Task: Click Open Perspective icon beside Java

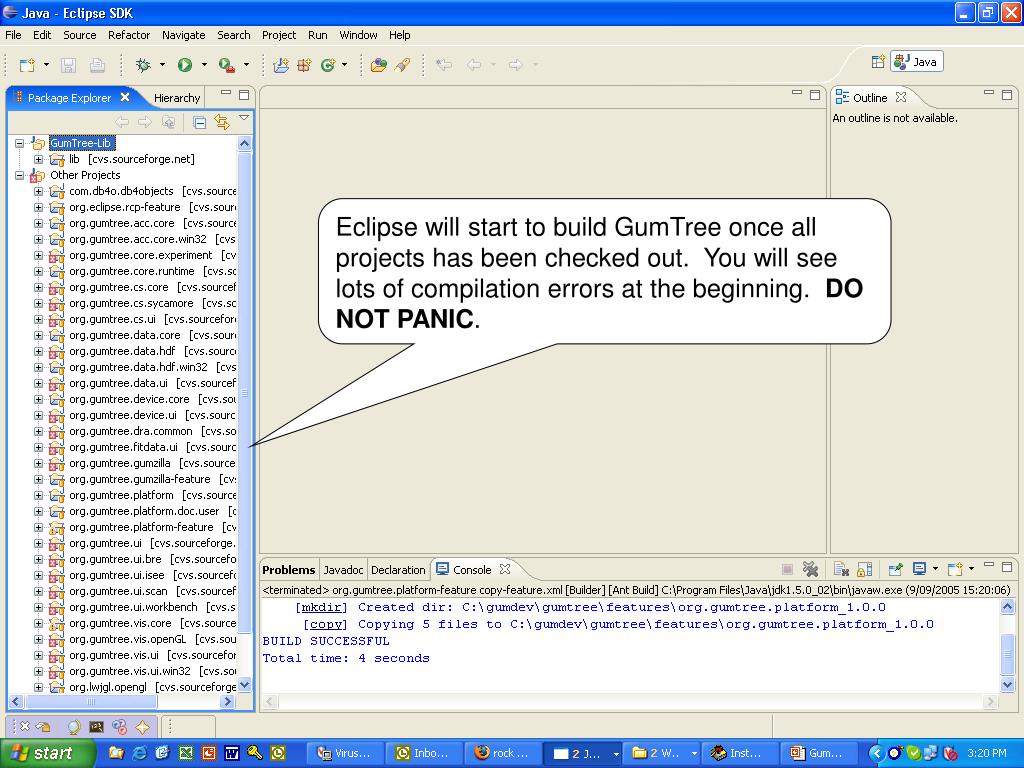Action: 878,62
